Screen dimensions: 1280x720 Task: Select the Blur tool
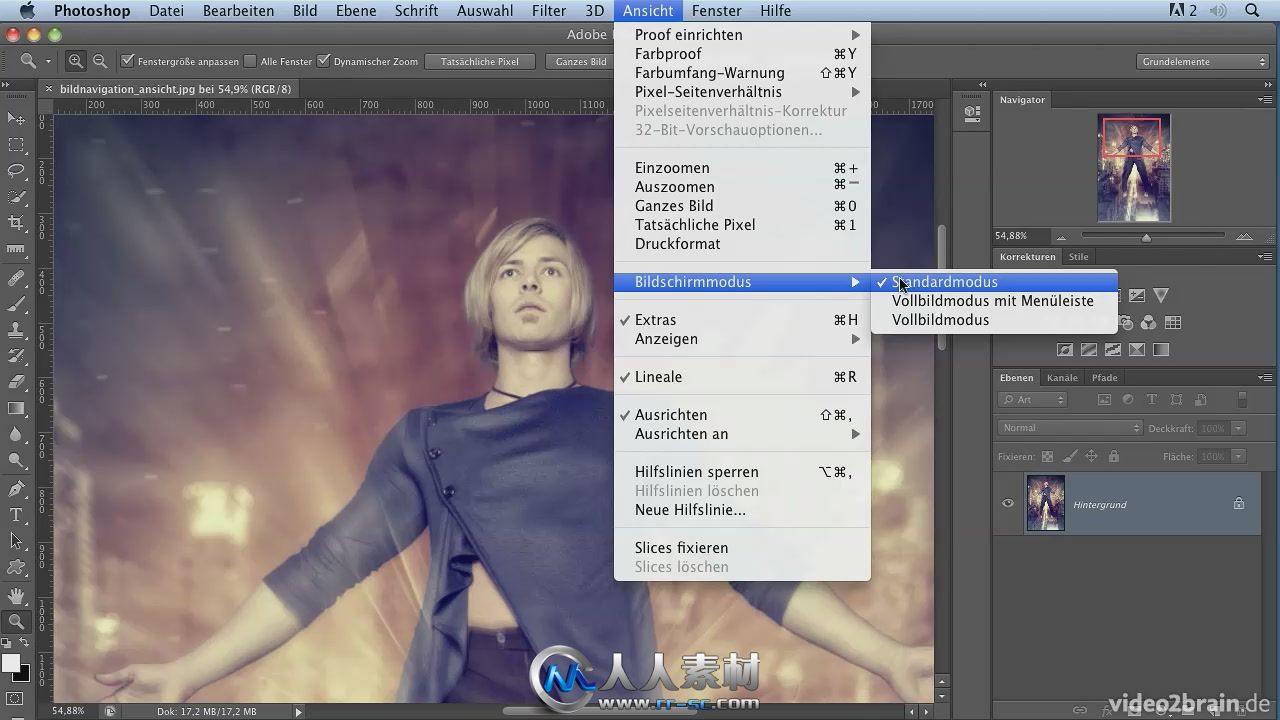tap(16, 434)
